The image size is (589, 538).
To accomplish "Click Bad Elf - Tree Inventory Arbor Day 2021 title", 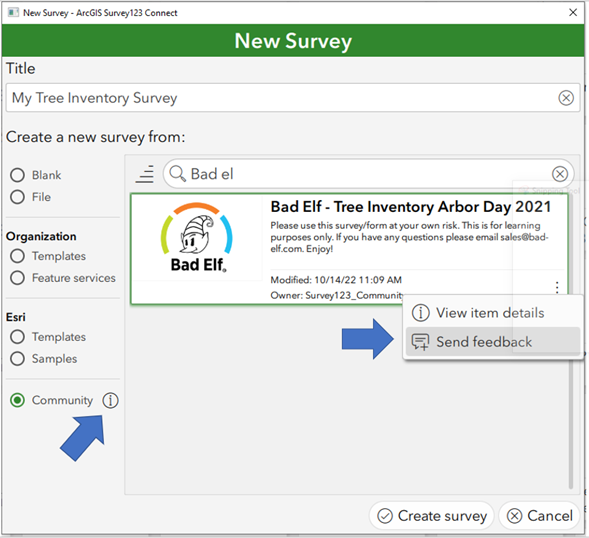I will (411, 207).
